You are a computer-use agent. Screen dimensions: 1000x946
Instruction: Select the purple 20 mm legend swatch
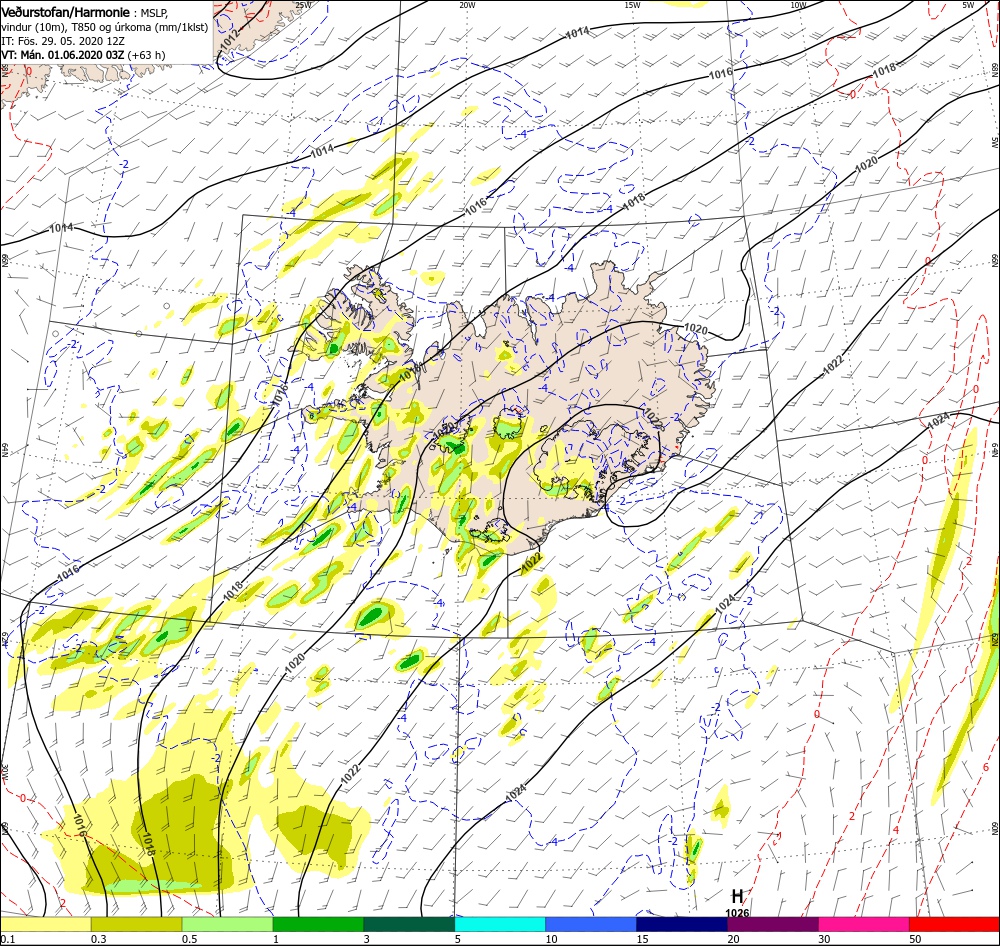pos(772,924)
